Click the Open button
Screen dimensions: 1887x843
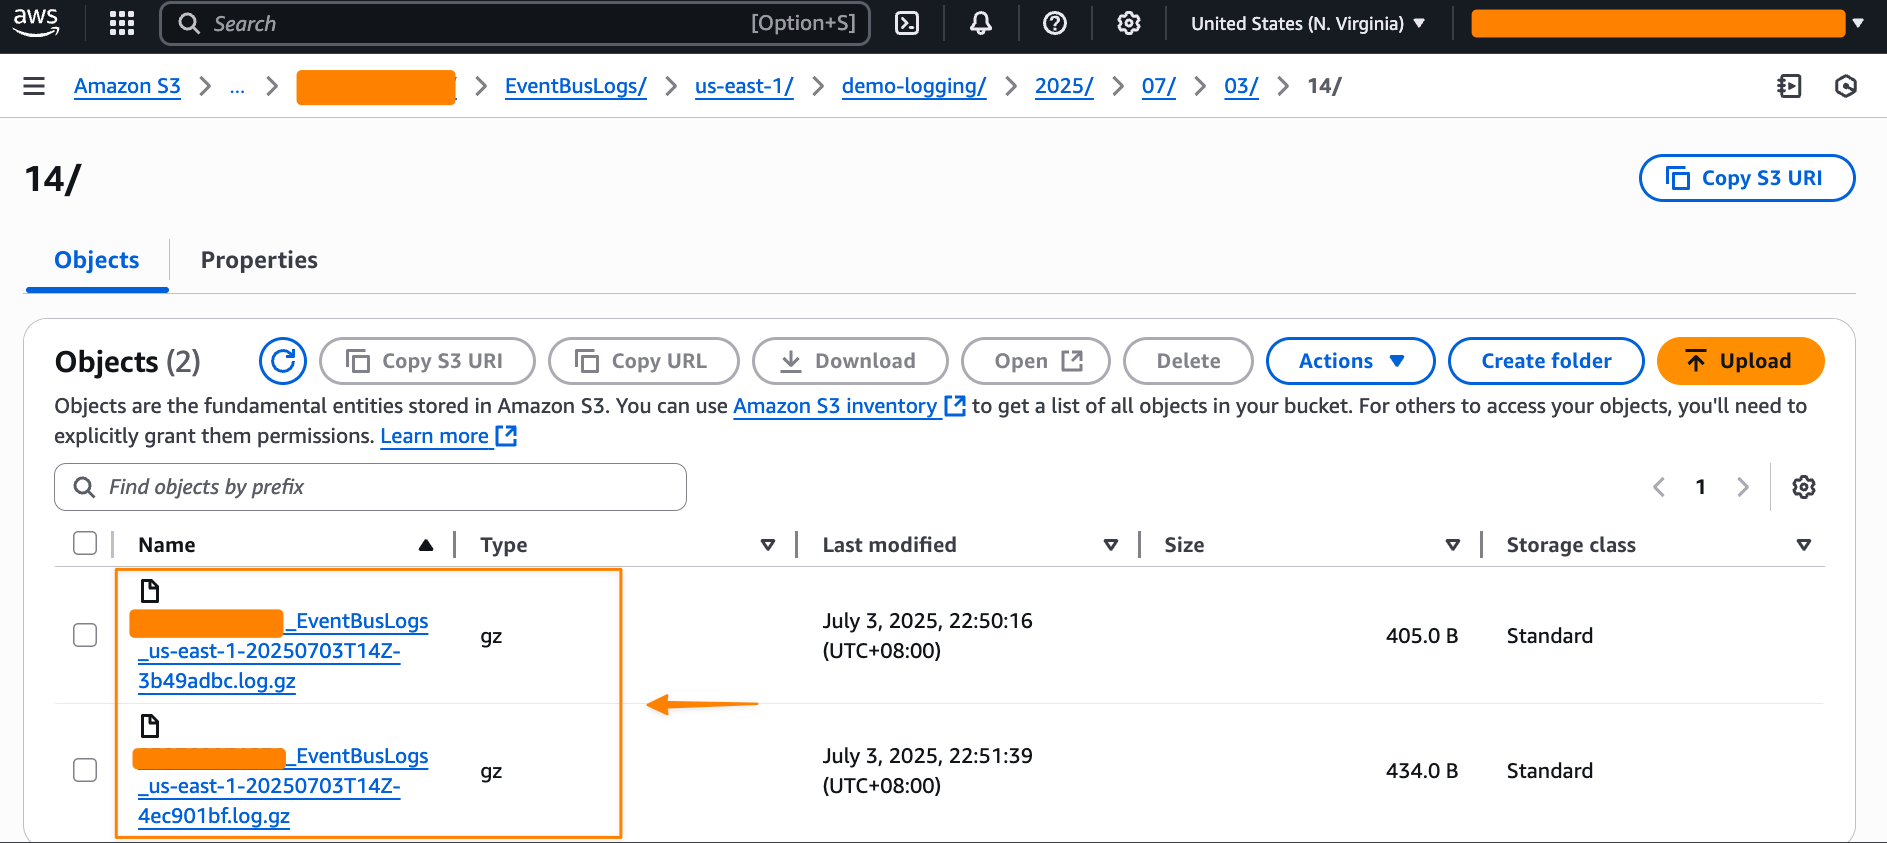1036,361
